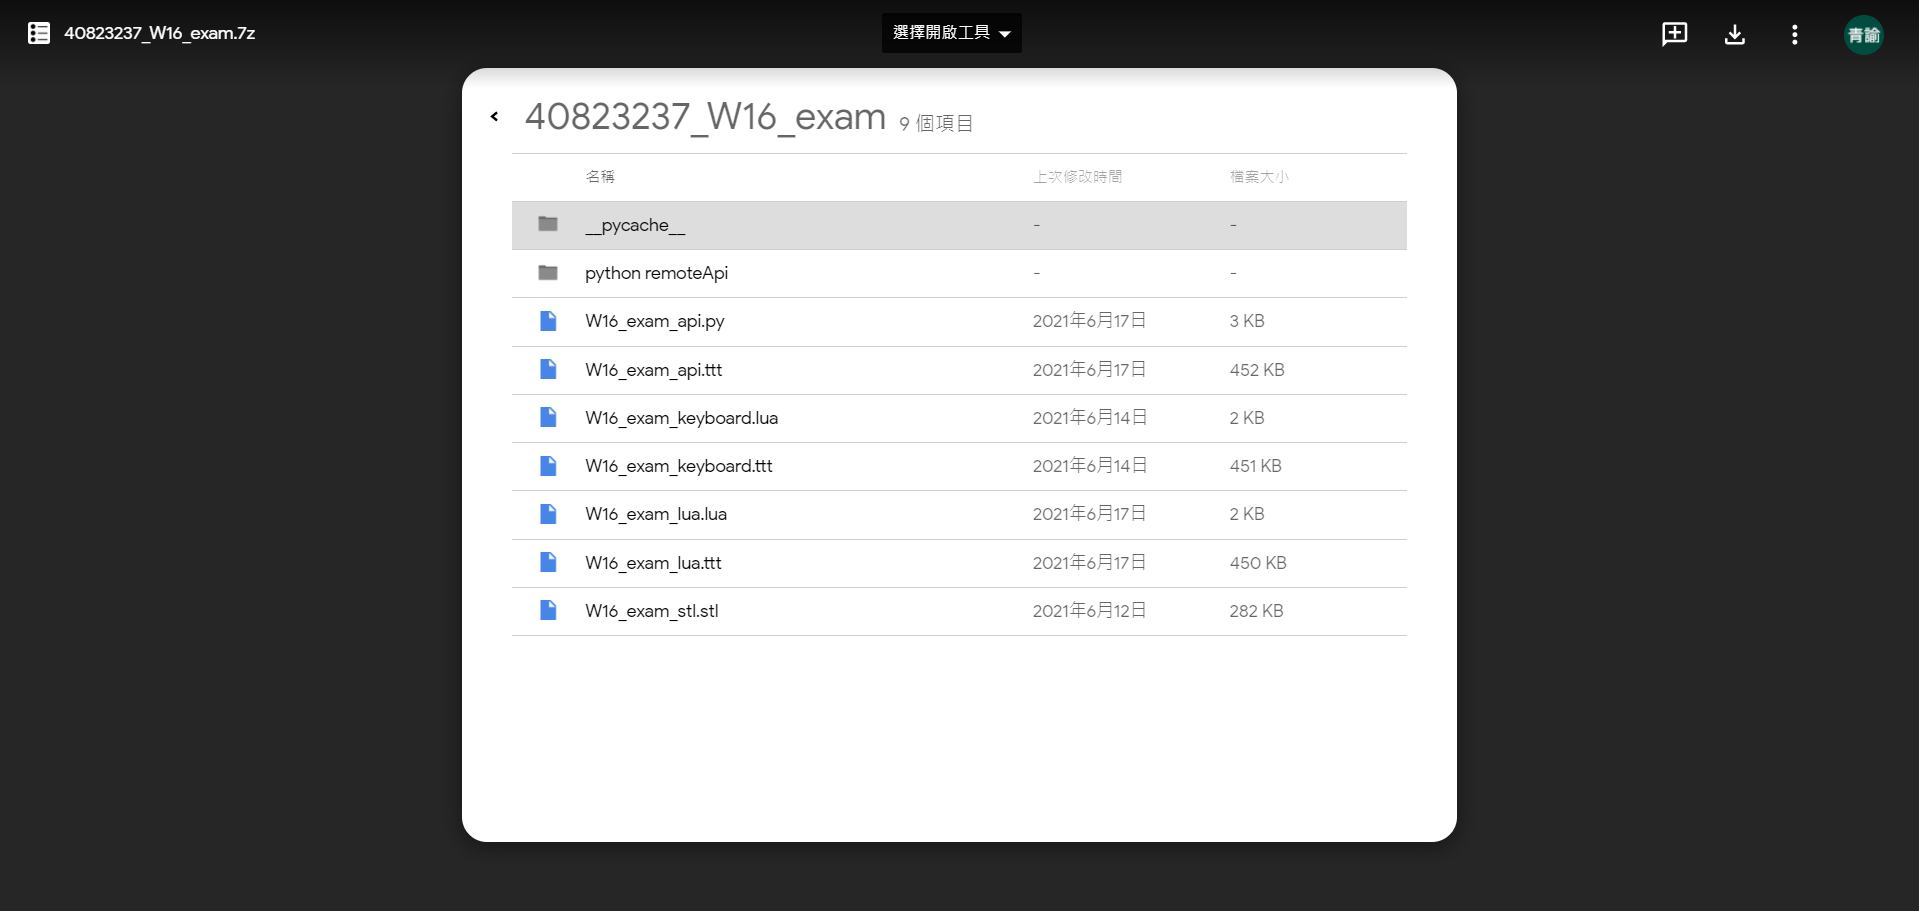Click the 2021年6月12日 date cell
The height and width of the screenshot is (911, 1919).
tap(1089, 611)
